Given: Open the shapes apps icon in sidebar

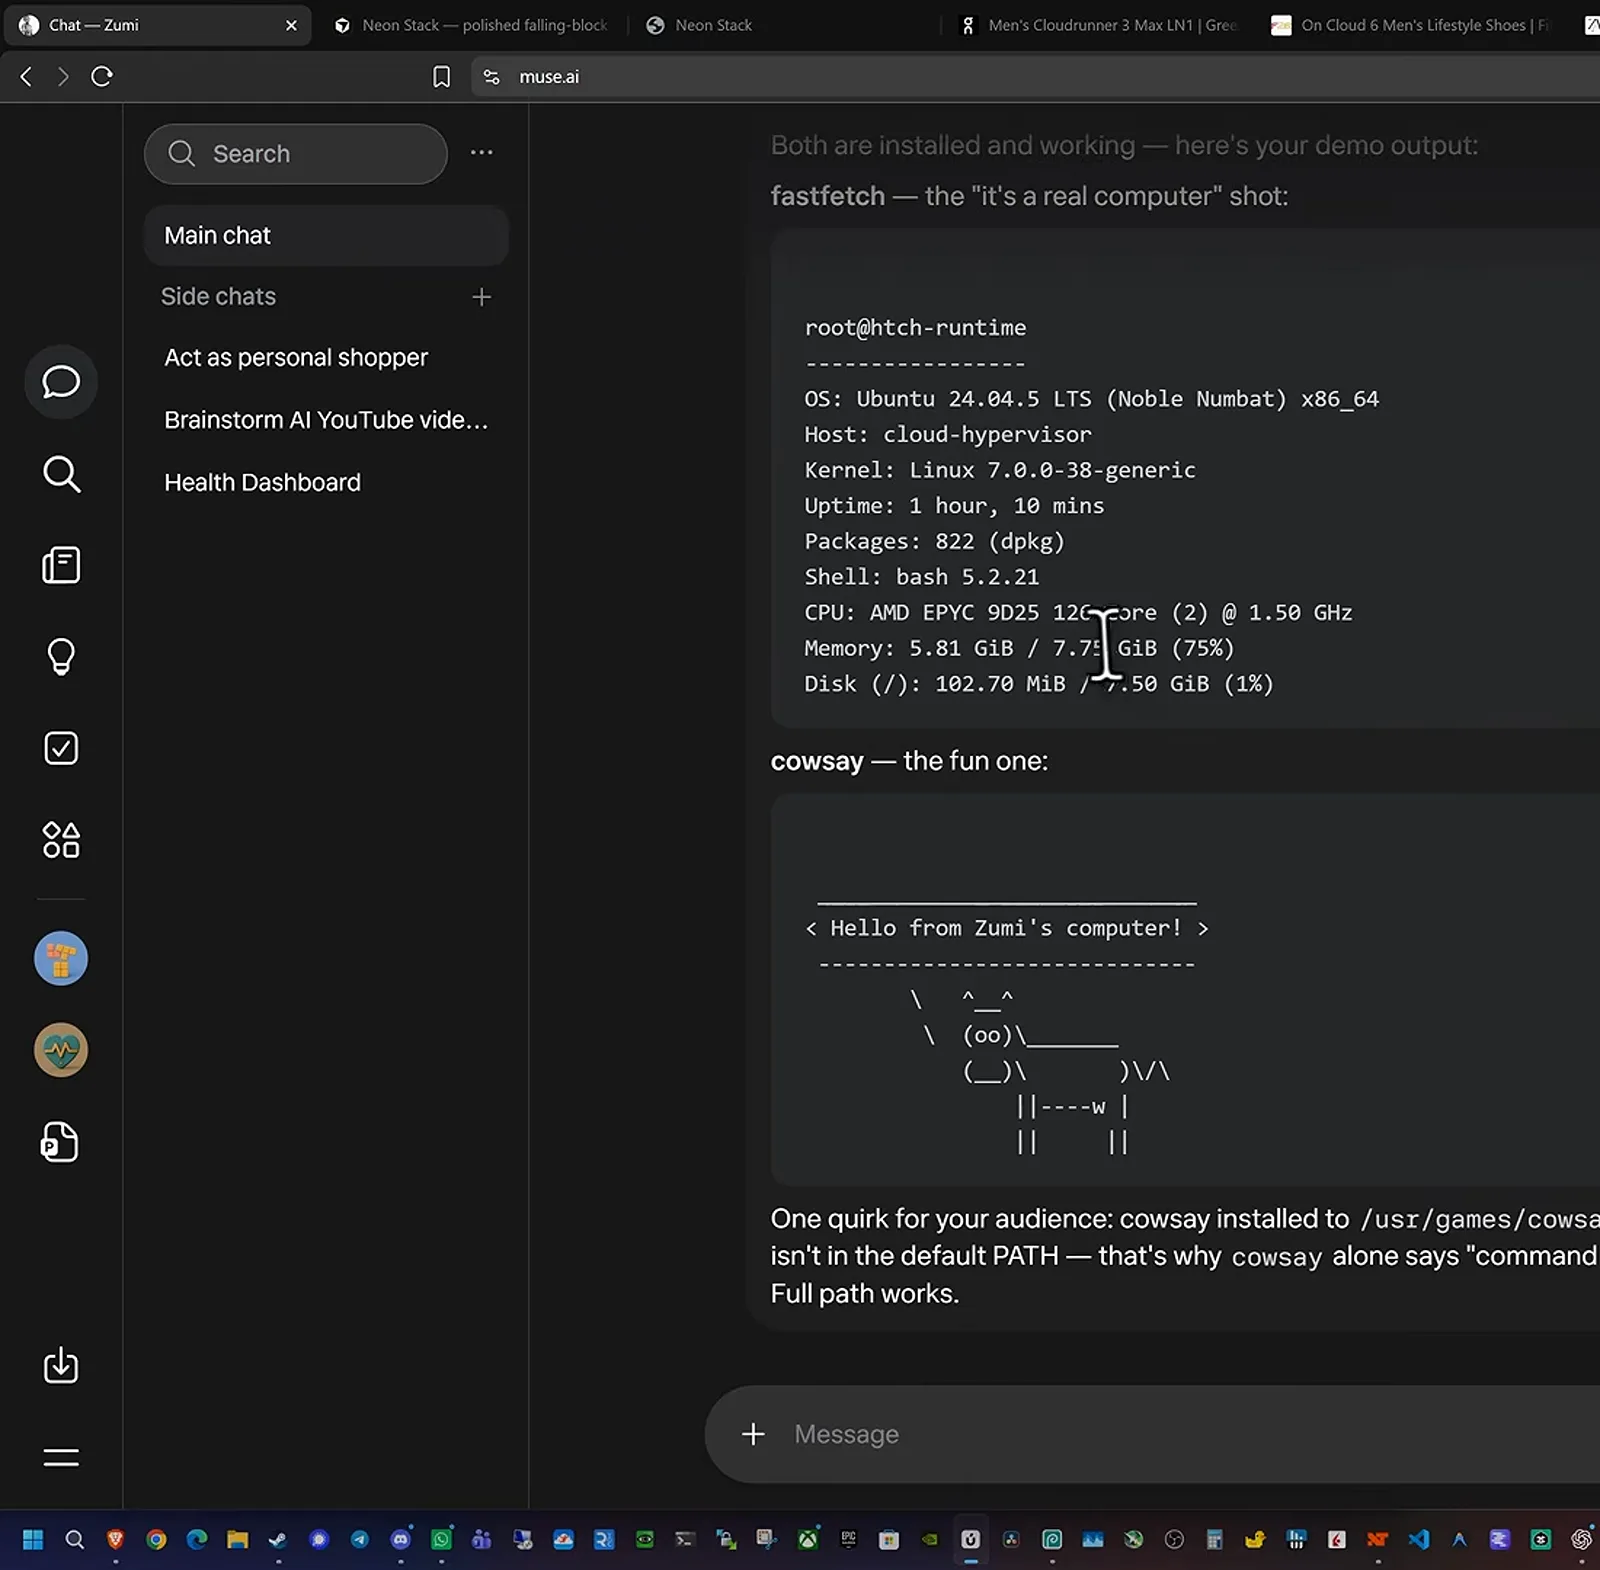Looking at the screenshot, I should pos(61,840).
